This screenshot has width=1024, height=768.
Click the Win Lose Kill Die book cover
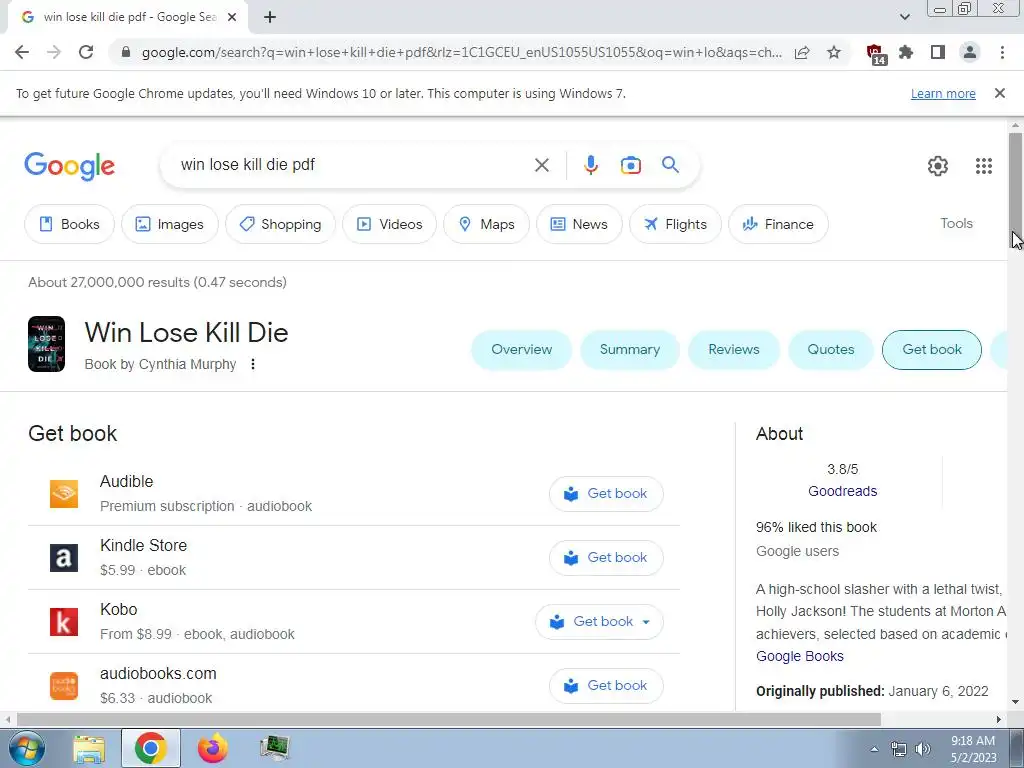tap(46, 344)
